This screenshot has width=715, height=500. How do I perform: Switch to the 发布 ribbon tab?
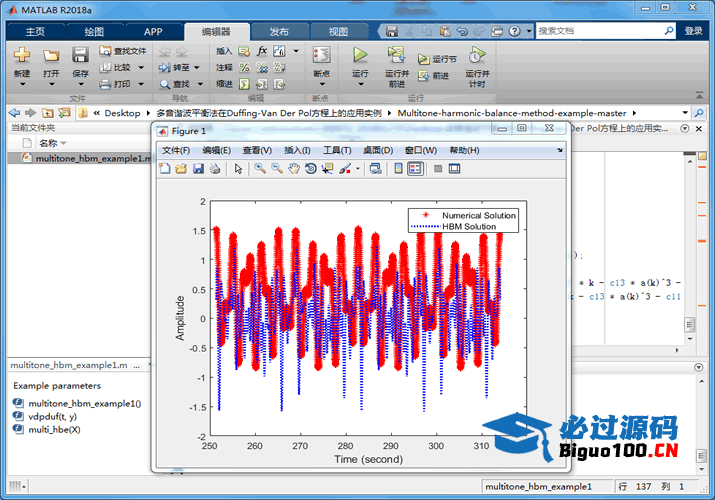tap(279, 31)
